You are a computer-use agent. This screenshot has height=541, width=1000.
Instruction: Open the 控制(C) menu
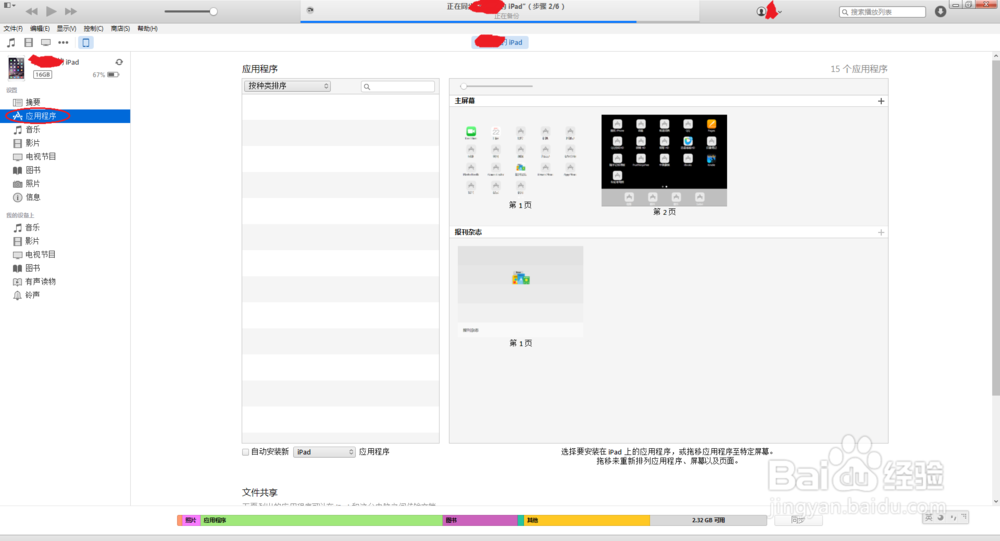pyautogui.click(x=93, y=29)
